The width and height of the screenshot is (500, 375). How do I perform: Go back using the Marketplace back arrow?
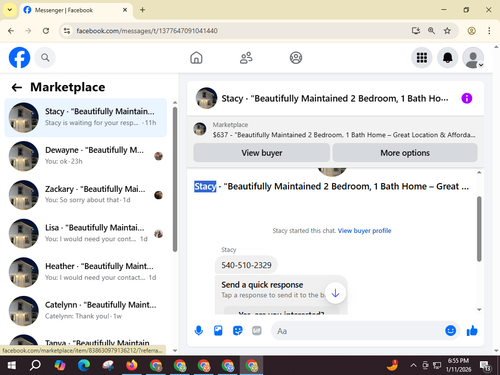(x=17, y=88)
